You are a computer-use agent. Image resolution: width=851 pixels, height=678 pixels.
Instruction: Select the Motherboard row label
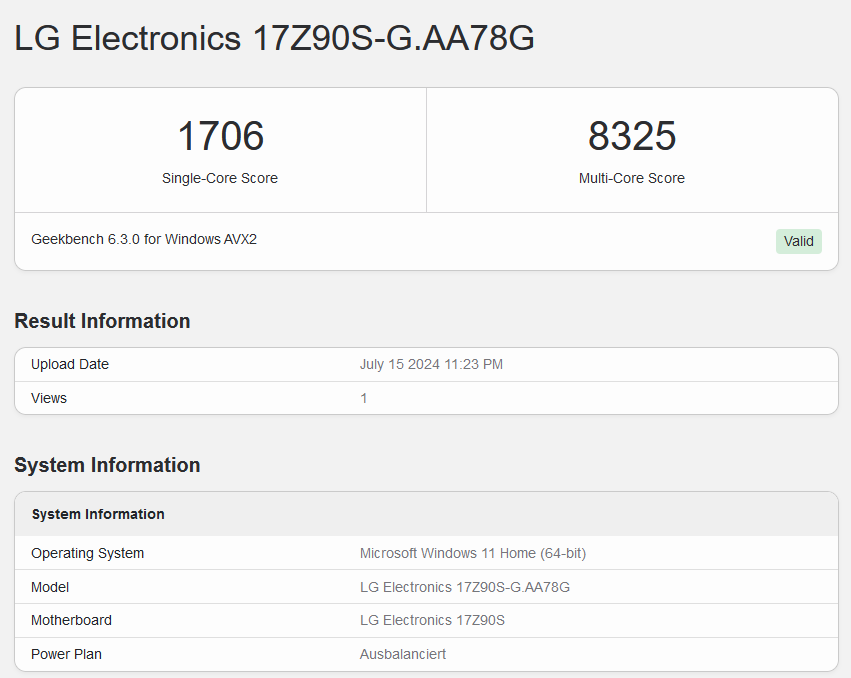pos(71,620)
